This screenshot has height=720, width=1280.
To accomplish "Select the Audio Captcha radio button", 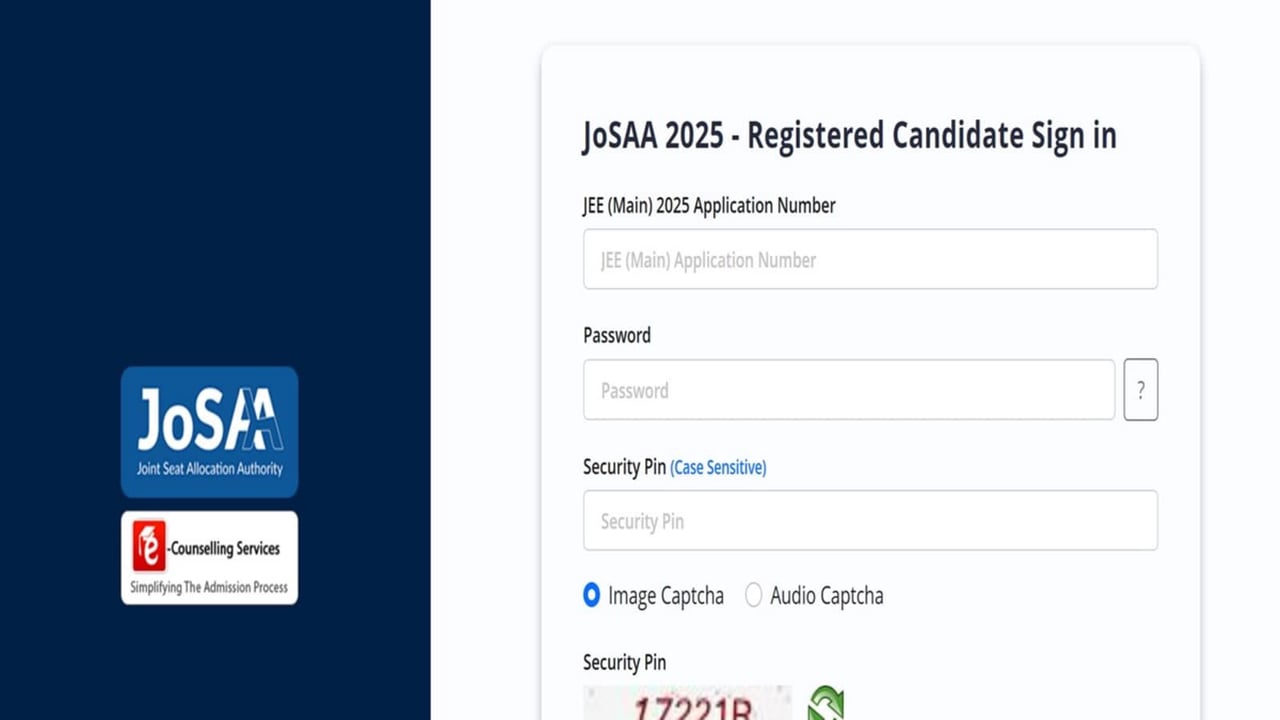I will click(753, 596).
